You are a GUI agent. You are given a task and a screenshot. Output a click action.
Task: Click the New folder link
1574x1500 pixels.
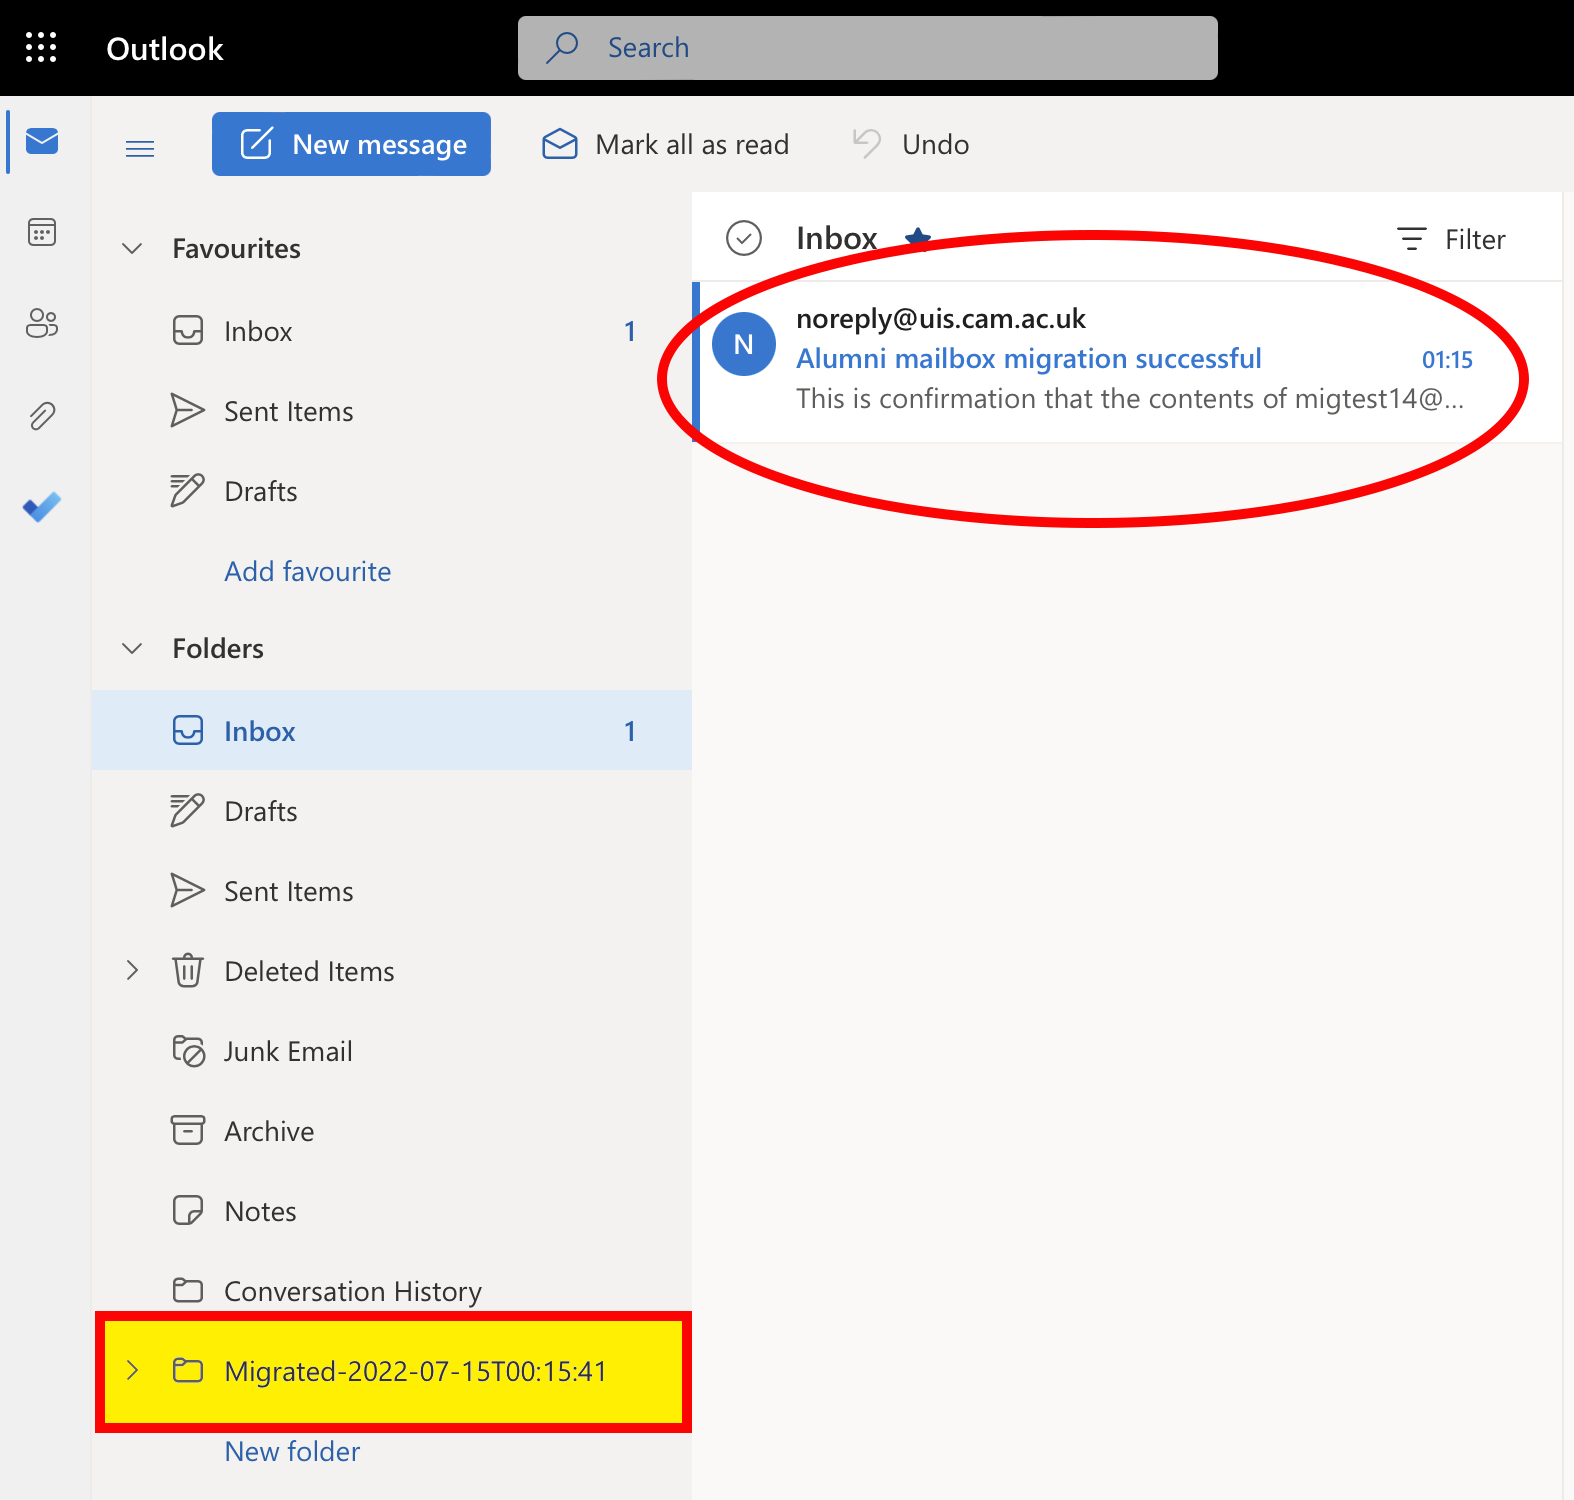click(292, 1451)
